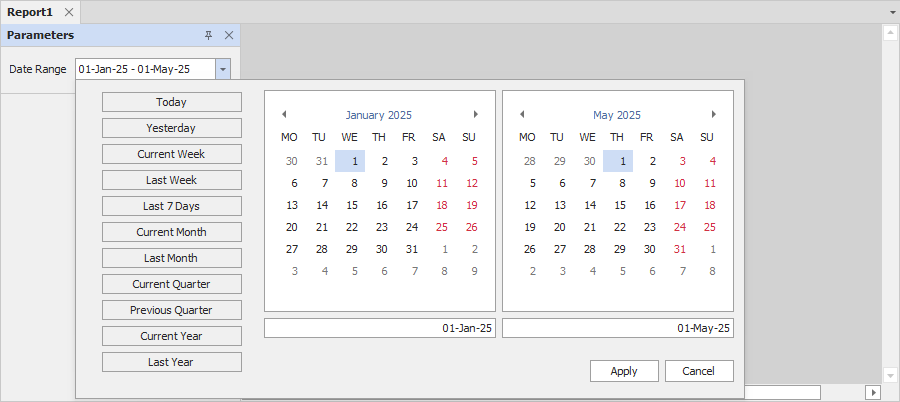Open the January 2025 month header
The image size is (900, 402).
pyautogui.click(x=379, y=115)
